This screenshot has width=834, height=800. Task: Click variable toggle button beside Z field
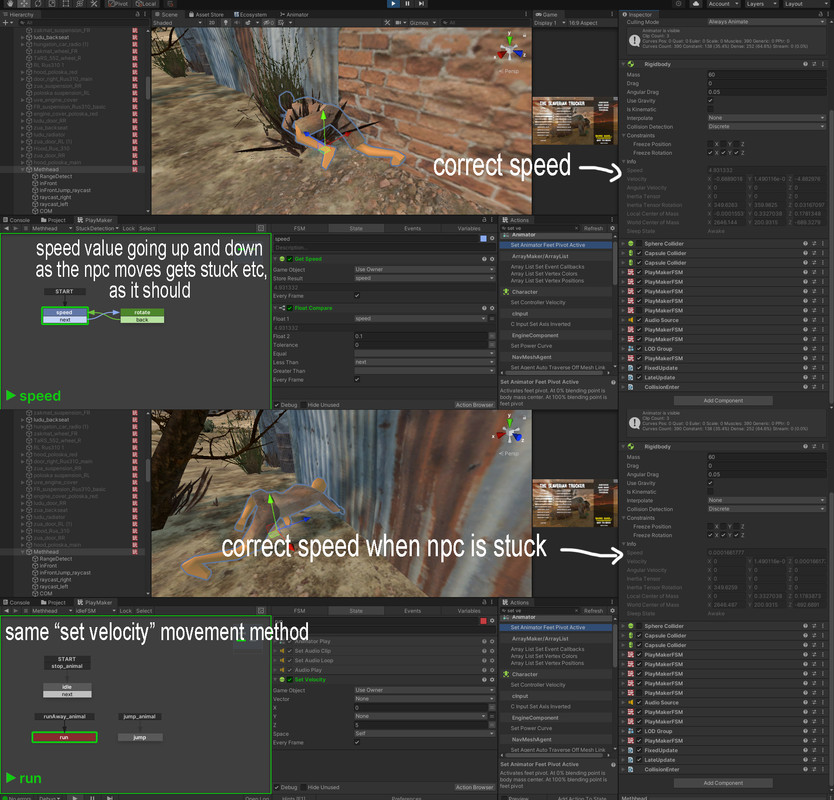tap(492, 724)
